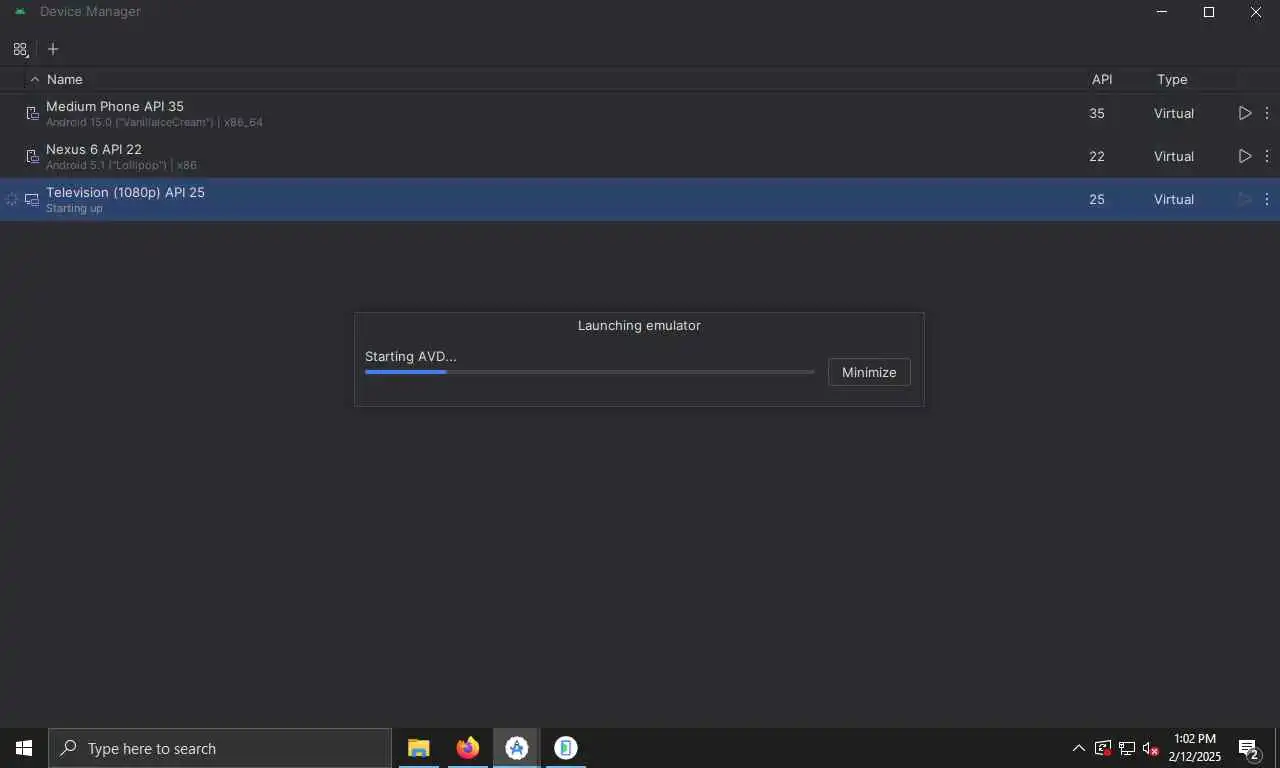Viewport: 1280px width, 768px height.
Task: Show hidden system tray icons
Action: coord(1078,748)
